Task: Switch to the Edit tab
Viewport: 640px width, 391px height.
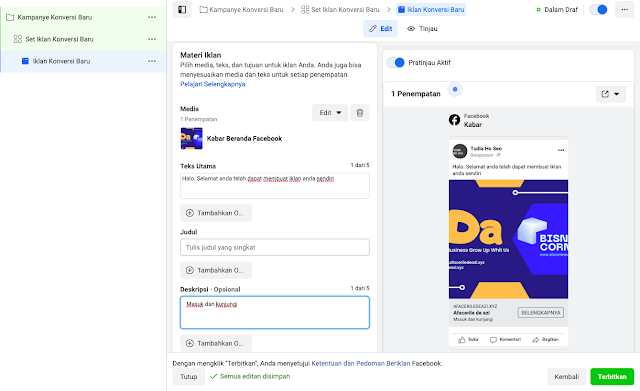Action: click(x=380, y=29)
